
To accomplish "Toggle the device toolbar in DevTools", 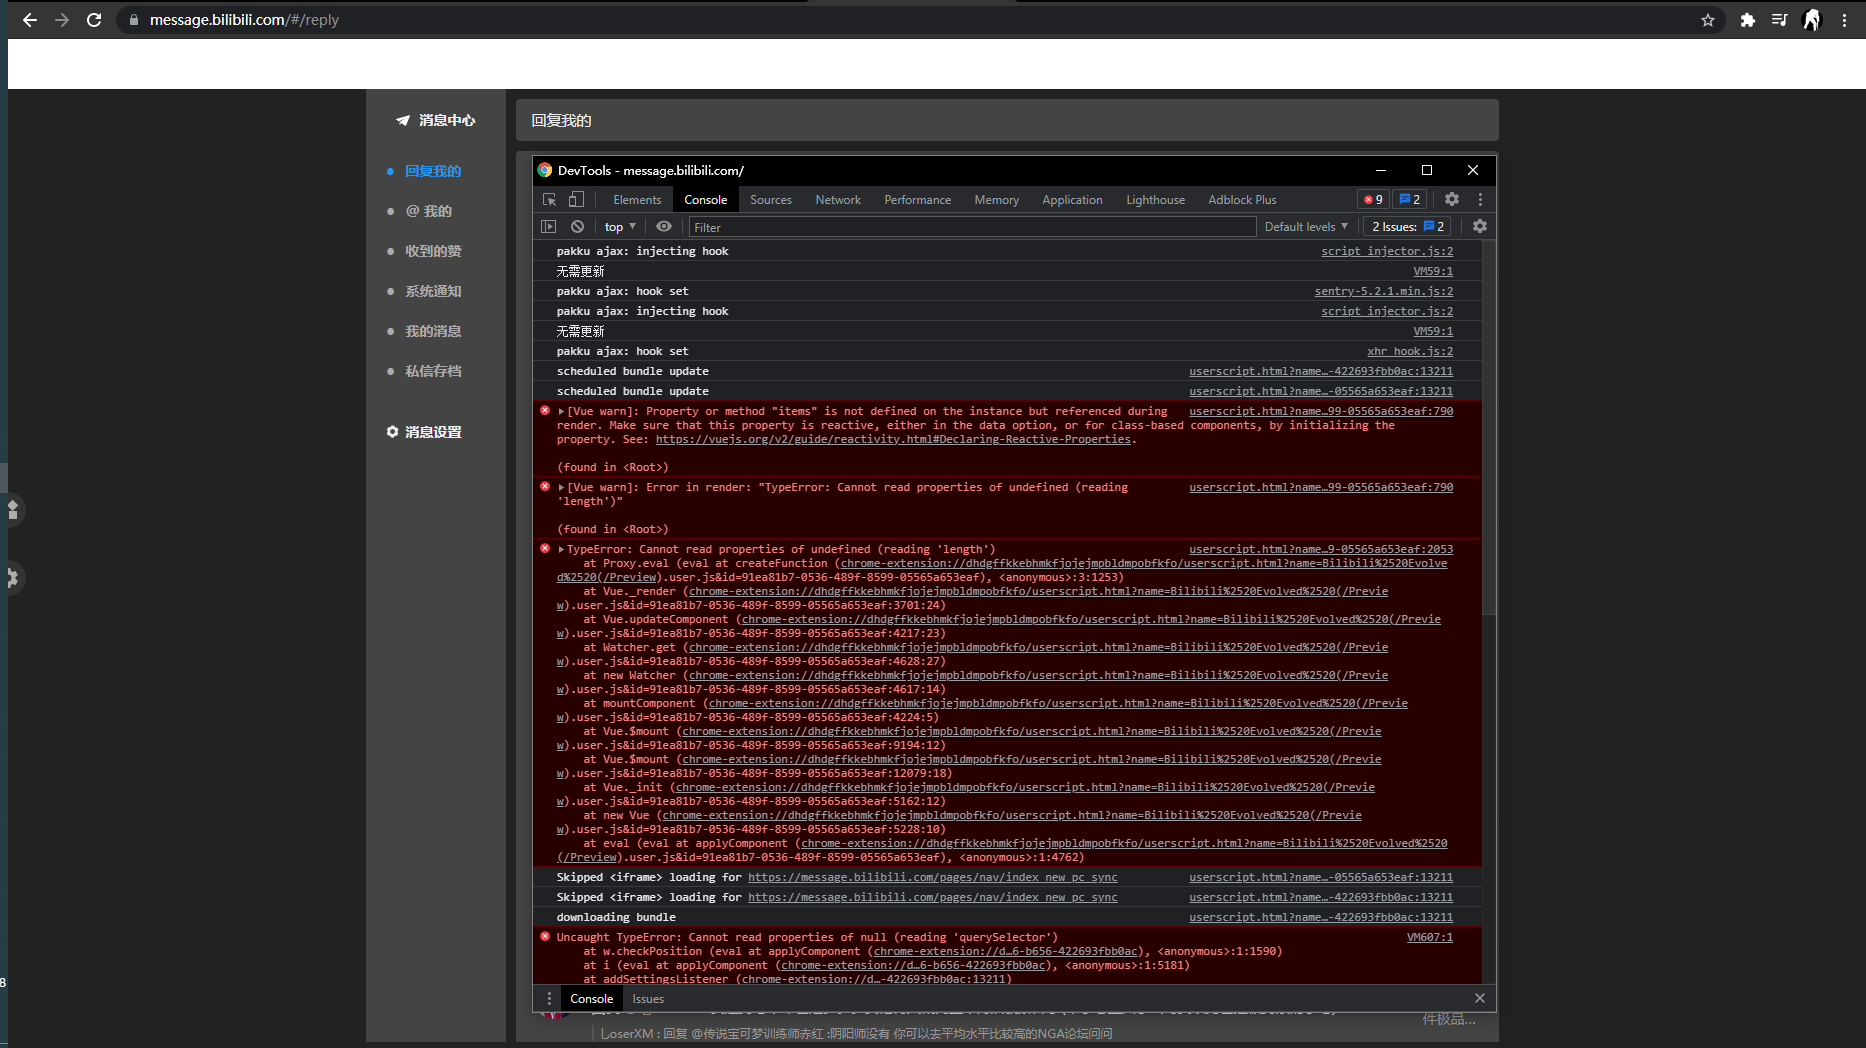I will (576, 200).
